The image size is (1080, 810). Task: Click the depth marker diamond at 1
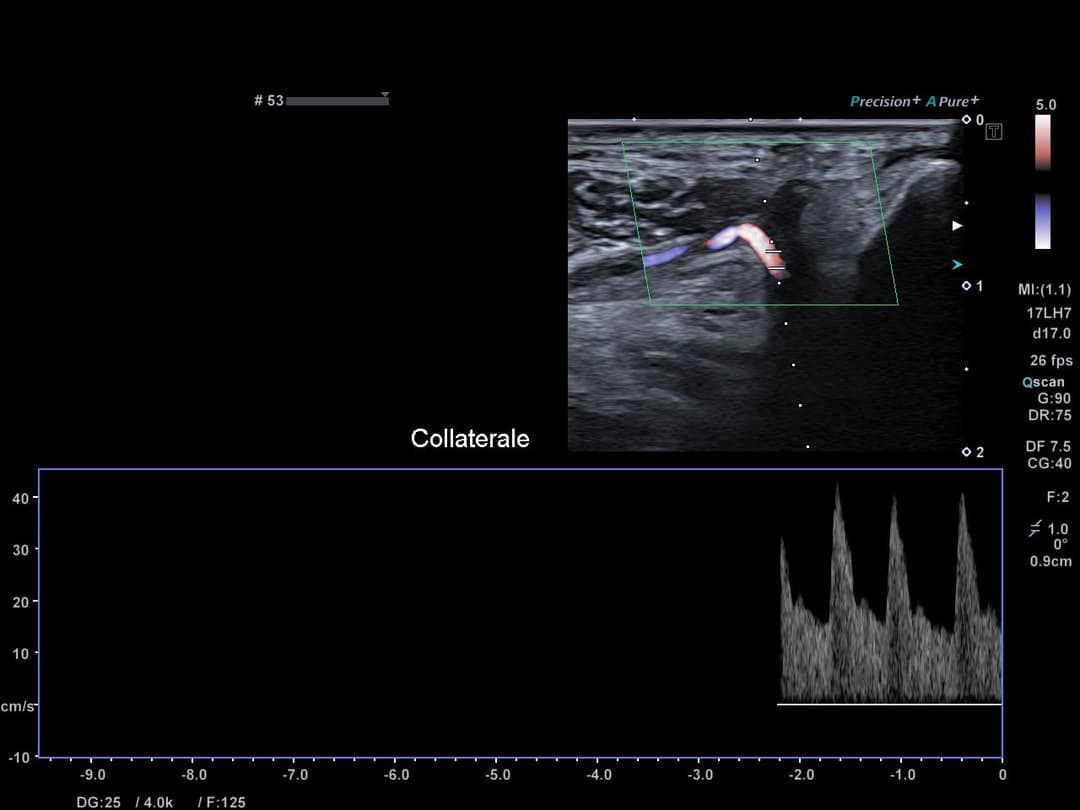click(x=966, y=286)
